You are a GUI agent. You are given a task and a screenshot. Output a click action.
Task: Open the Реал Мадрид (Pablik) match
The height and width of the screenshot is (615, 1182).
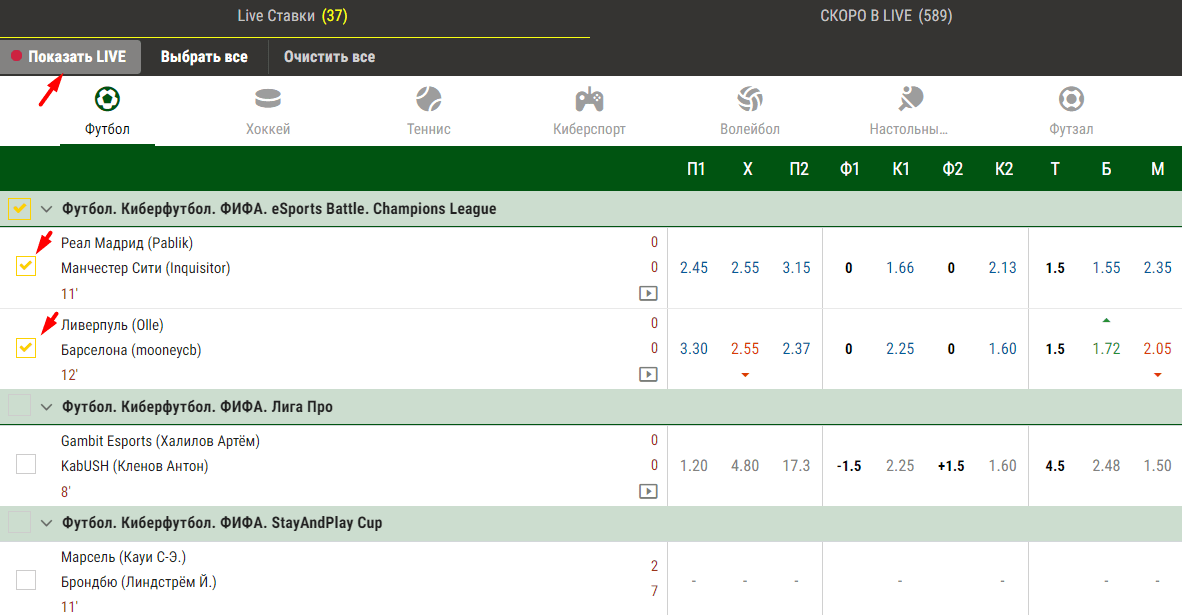(127, 243)
